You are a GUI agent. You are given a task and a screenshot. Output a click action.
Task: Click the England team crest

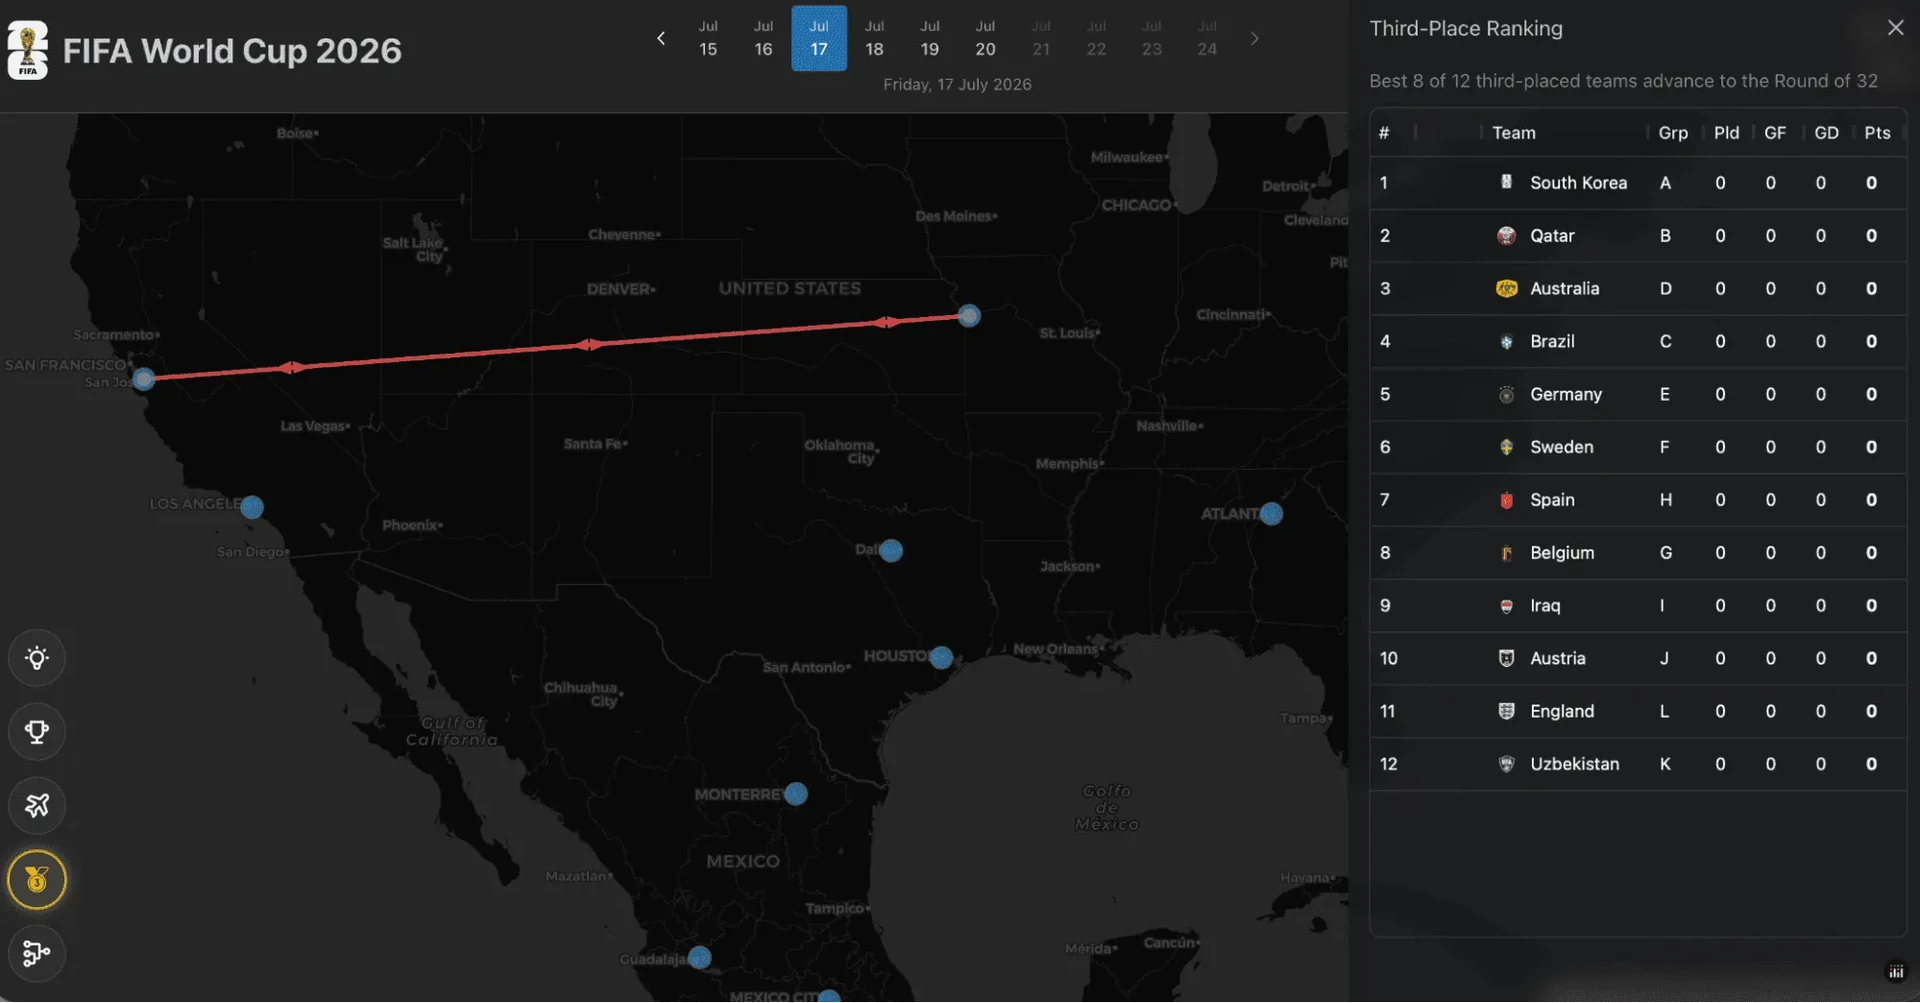[1506, 711]
